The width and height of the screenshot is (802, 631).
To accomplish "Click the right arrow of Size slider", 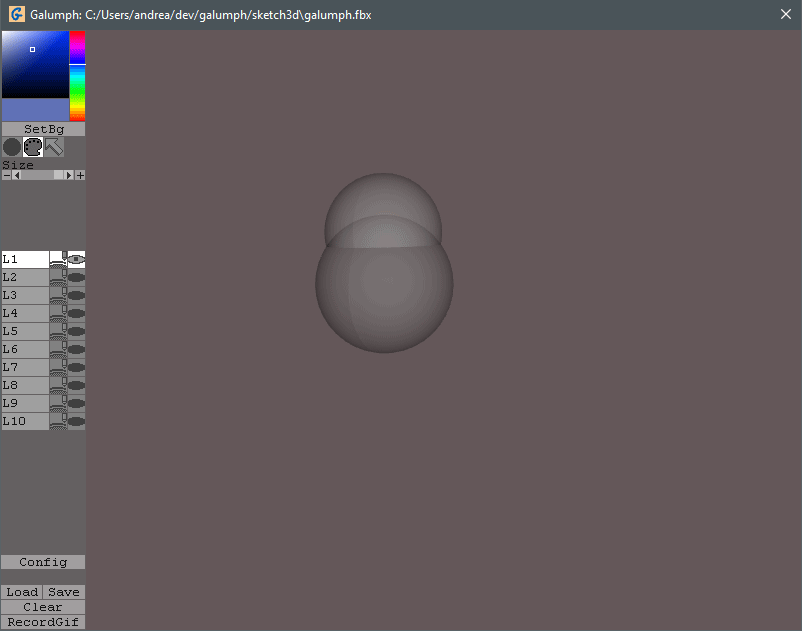I will [69, 175].
